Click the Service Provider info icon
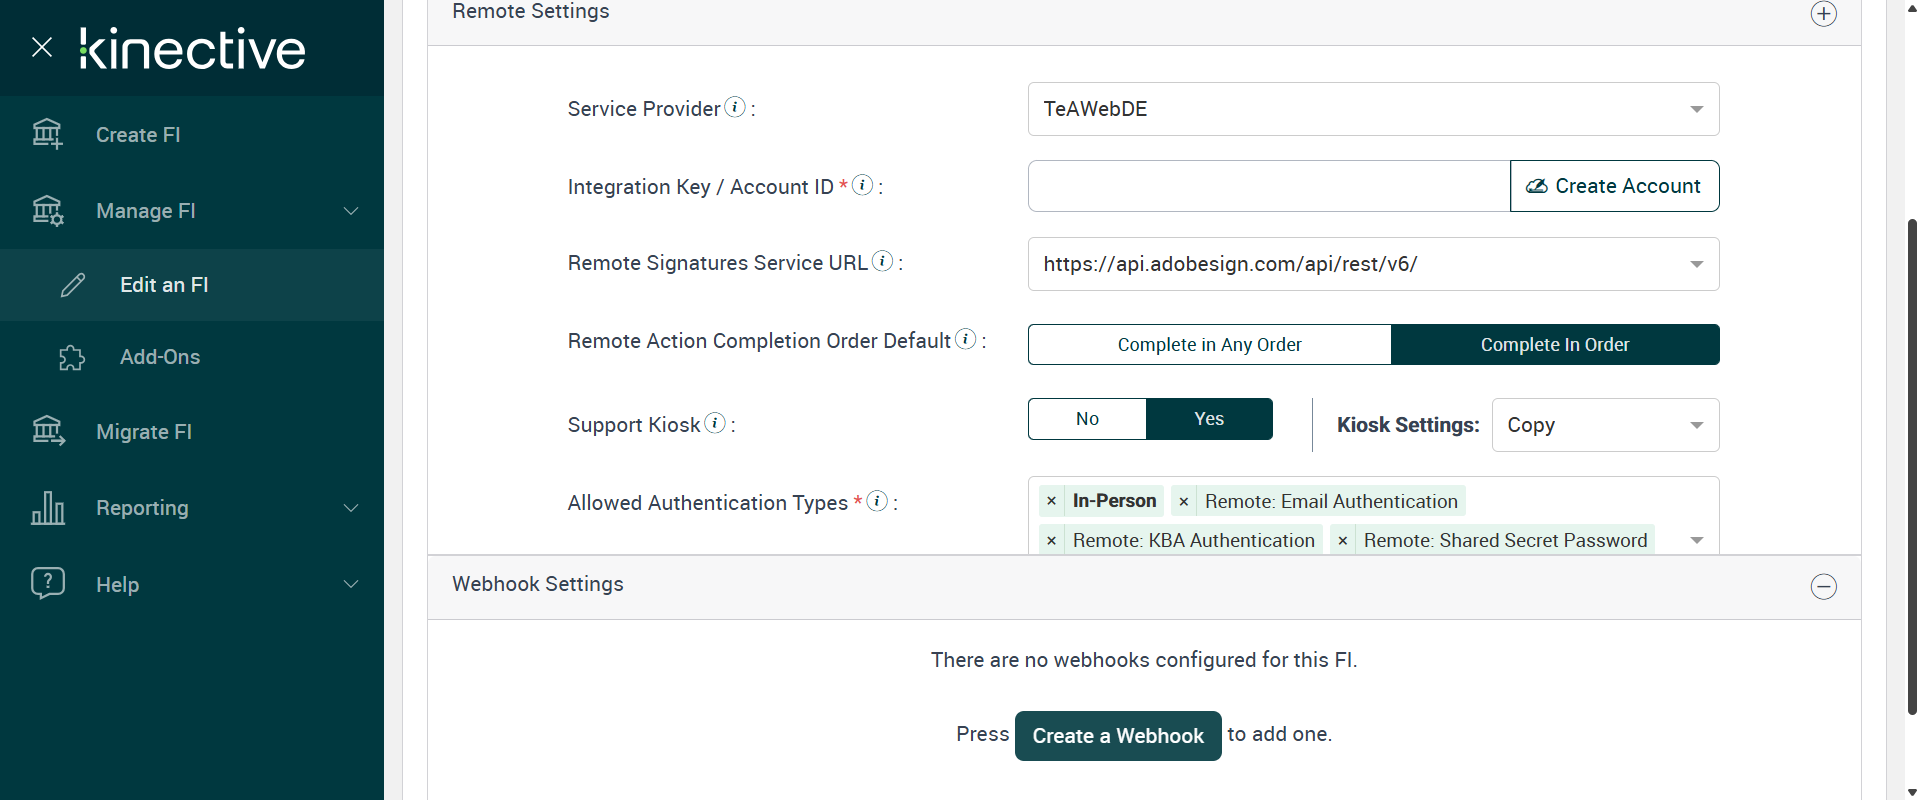The image size is (1920, 800). [x=735, y=107]
